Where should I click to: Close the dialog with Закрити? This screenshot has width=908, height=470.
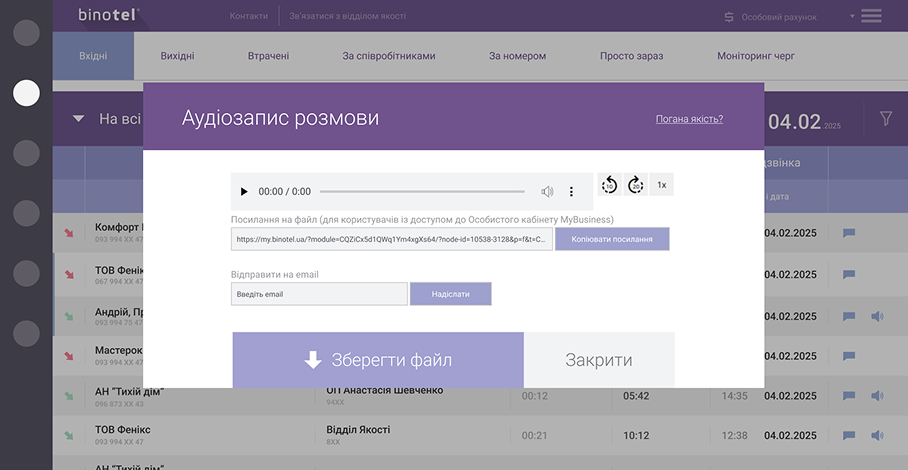(598, 360)
